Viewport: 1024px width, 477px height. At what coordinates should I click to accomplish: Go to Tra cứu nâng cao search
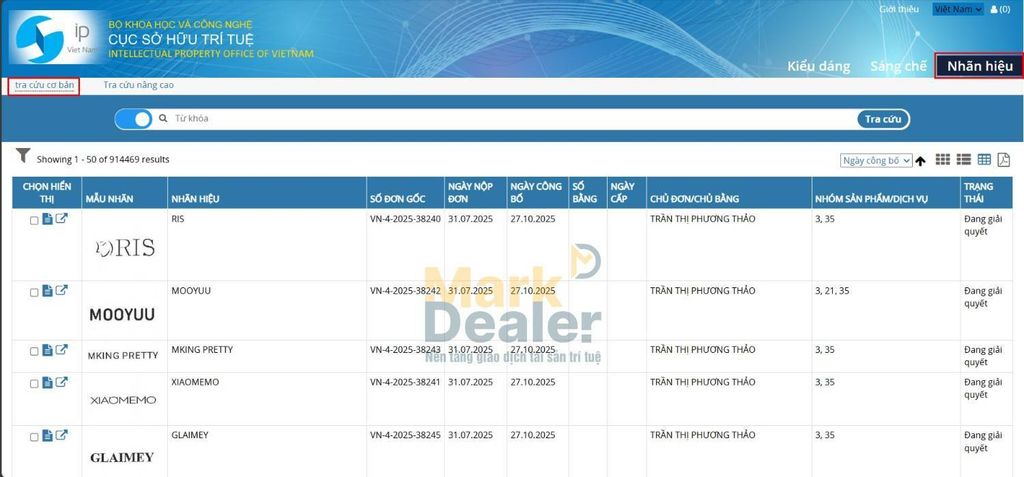point(138,85)
